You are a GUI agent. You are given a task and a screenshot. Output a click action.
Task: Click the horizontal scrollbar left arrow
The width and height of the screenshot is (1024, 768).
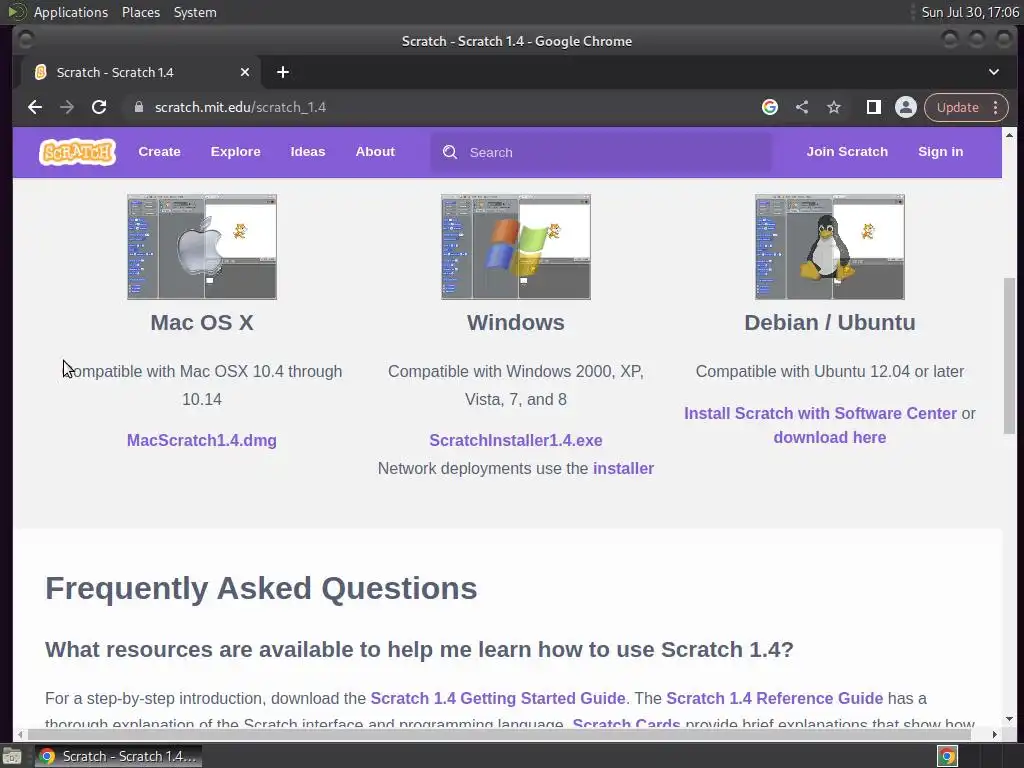pyautogui.click(x=20, y=734)
